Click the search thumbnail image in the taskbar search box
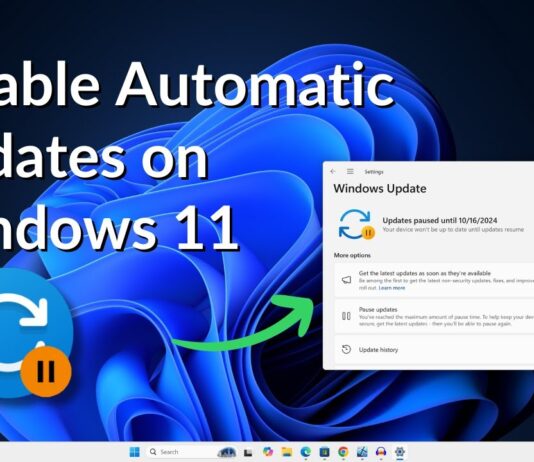Image resolution: width=534 pixels, height=462 pixels. click(x=227, y=452)
